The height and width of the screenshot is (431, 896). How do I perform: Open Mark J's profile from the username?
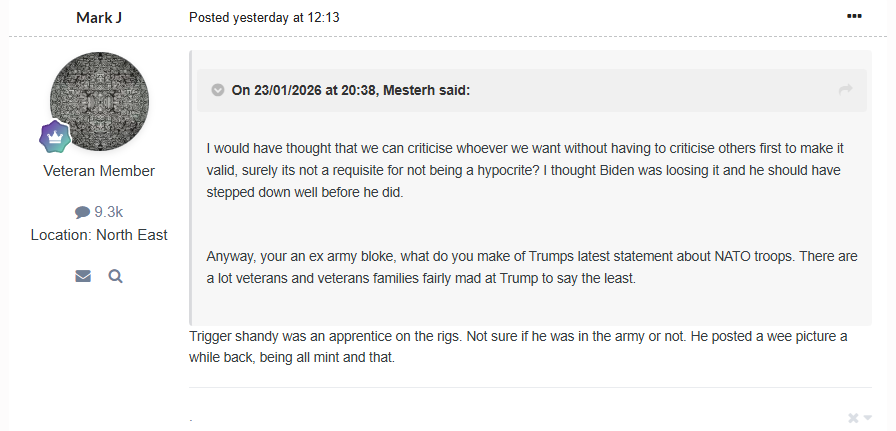click(99, 17)
